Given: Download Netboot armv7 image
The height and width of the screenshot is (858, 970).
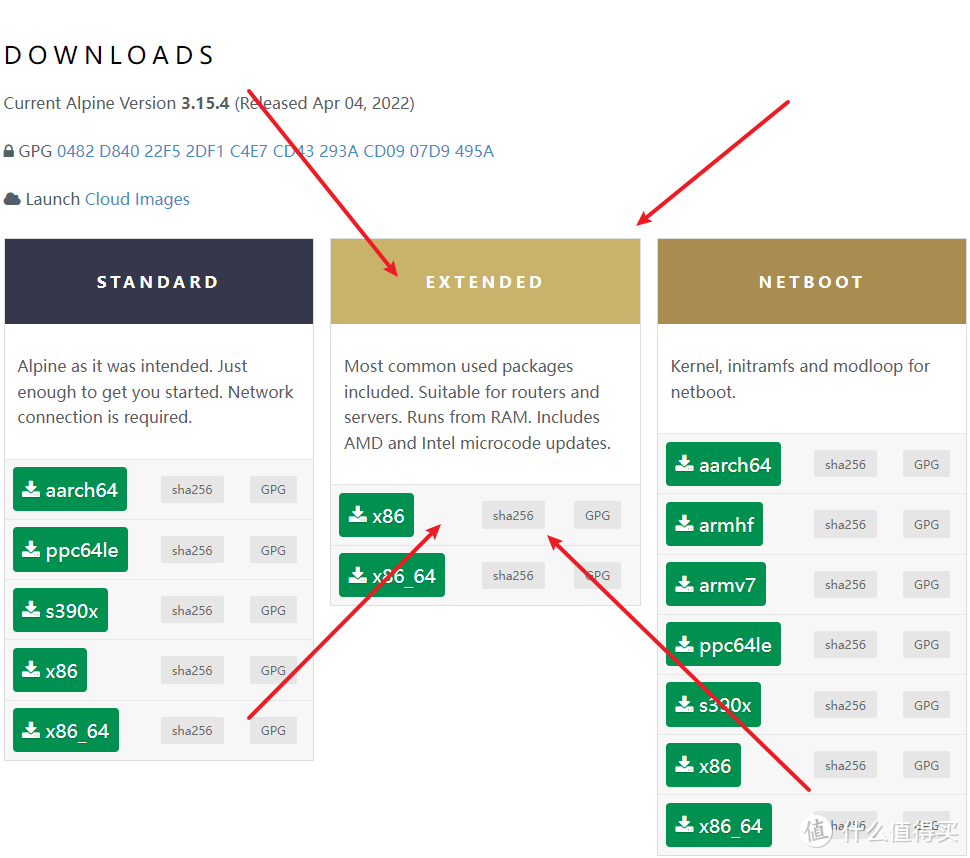Looking at the screenshot, I should [x=715, y=584].
